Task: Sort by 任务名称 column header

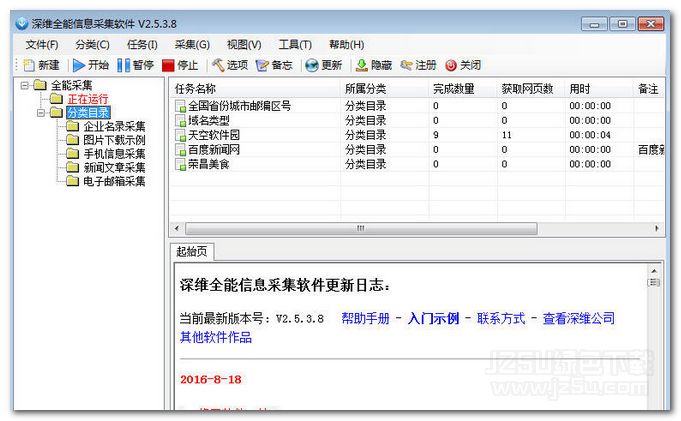Action: [255, 89]
